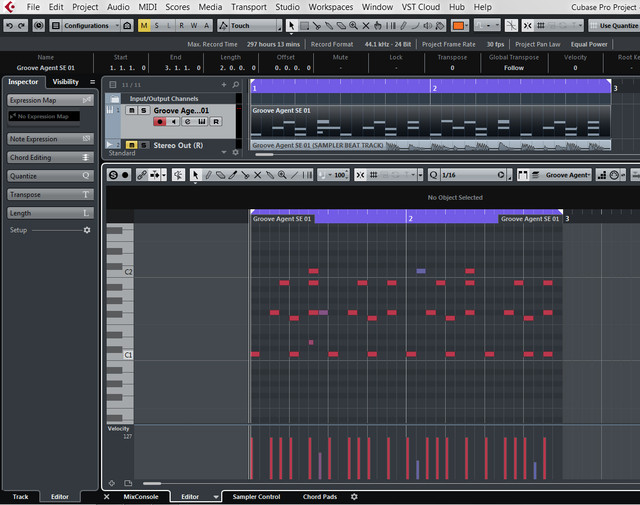640x505 pixels.
Task: Click the Redo arrow in the project toolbar
Action: pos(21,26)
